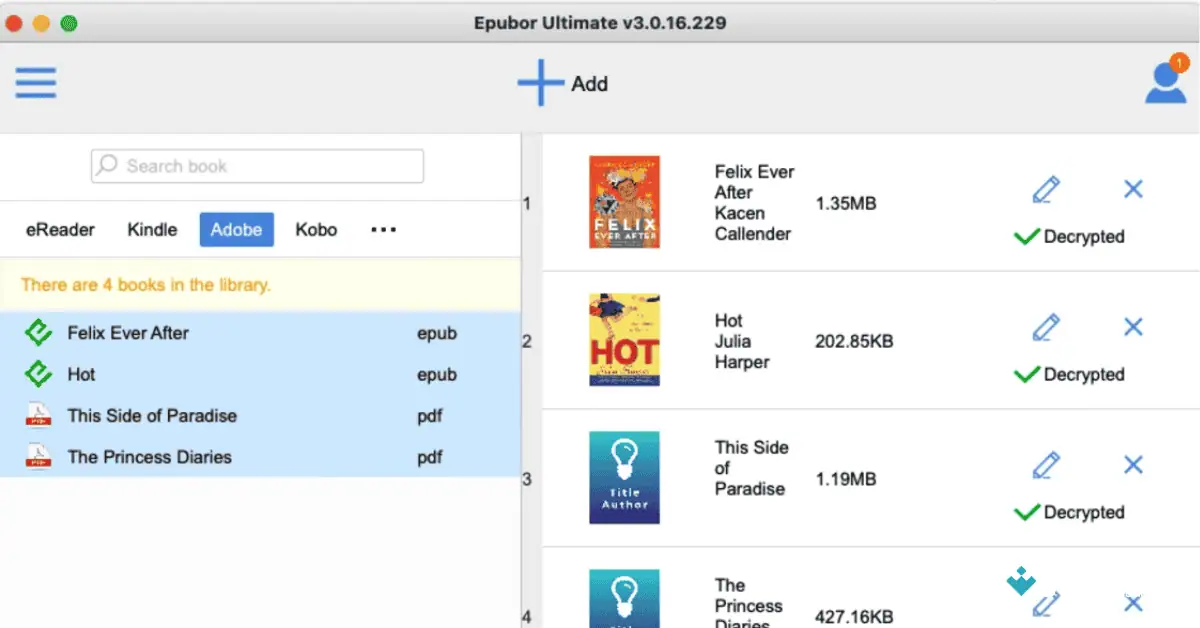Click the green epub icon beside Hot
1200x628 pixels.
(x=37, y=374)
